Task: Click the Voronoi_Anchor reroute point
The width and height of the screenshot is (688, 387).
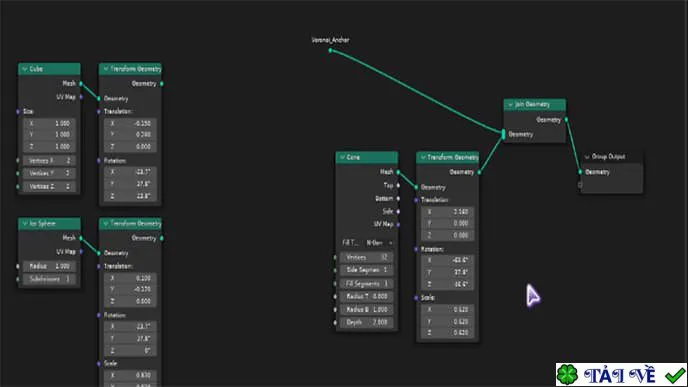Action: point(330,50)
